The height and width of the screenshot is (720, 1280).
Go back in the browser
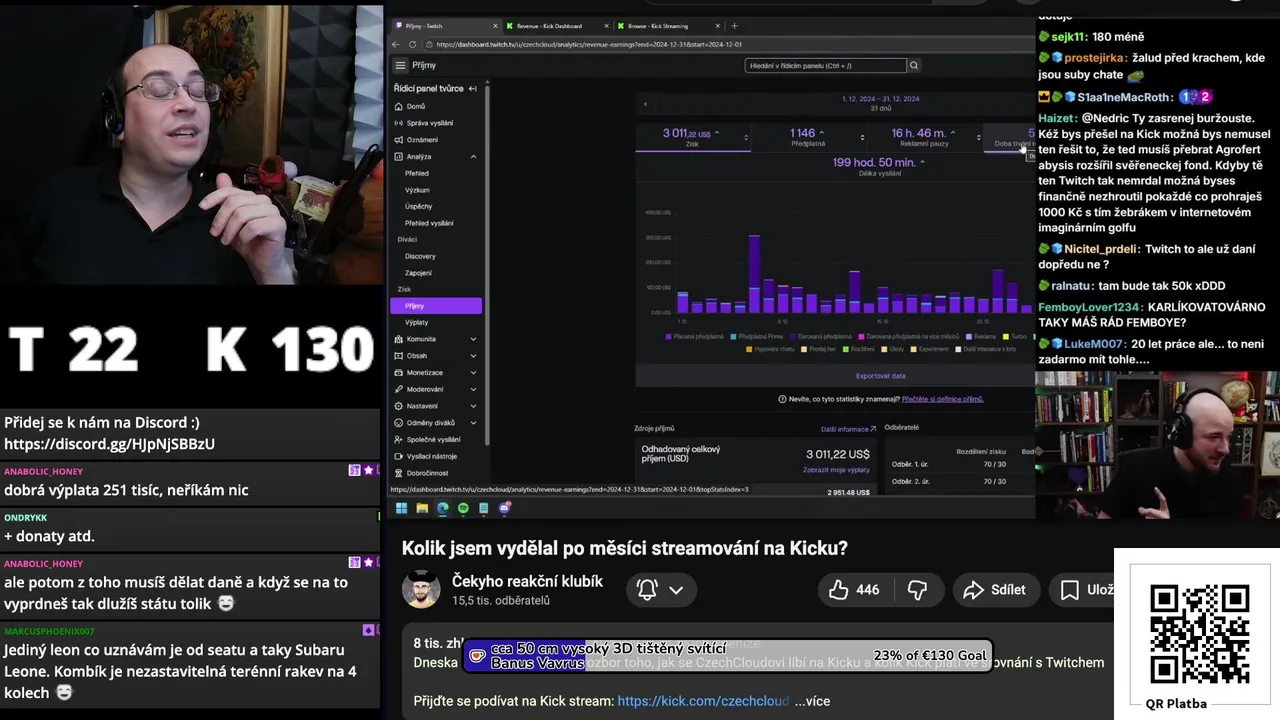[396, 44]
